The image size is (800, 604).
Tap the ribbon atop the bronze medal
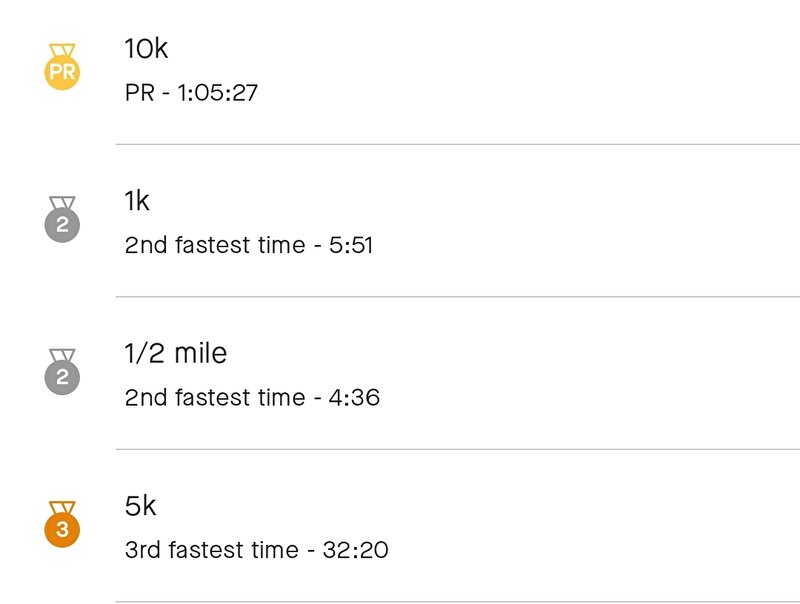tap(62, 507)
